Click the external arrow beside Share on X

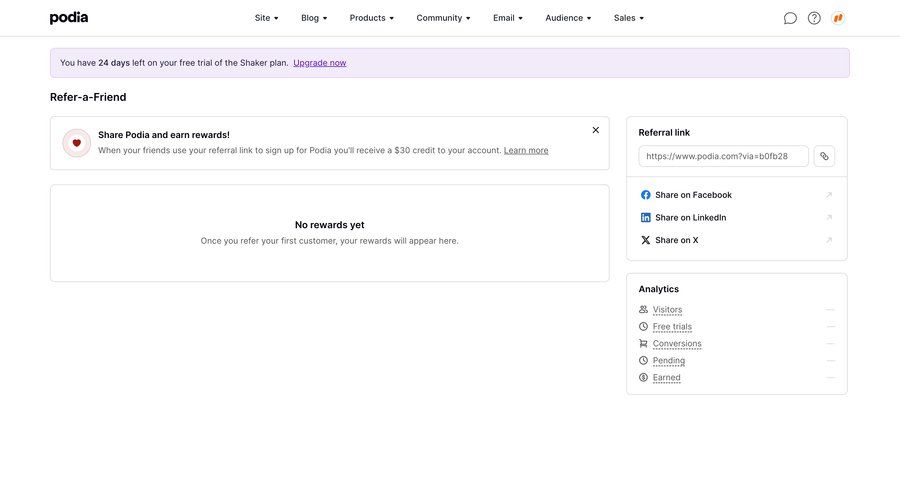[x=829, y=240]
